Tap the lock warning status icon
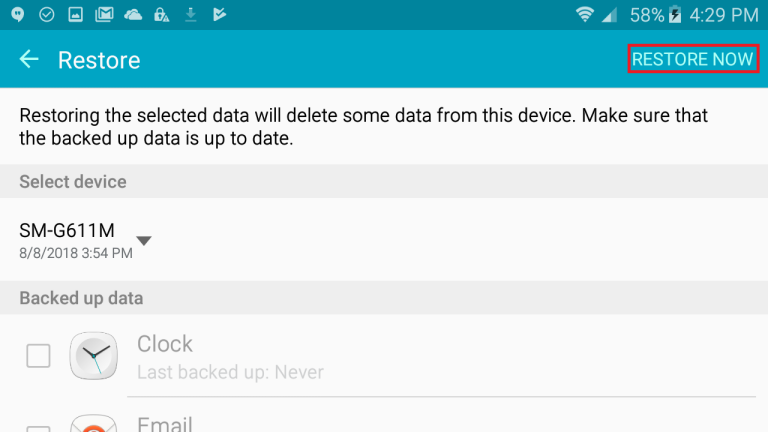 point(162,15)
